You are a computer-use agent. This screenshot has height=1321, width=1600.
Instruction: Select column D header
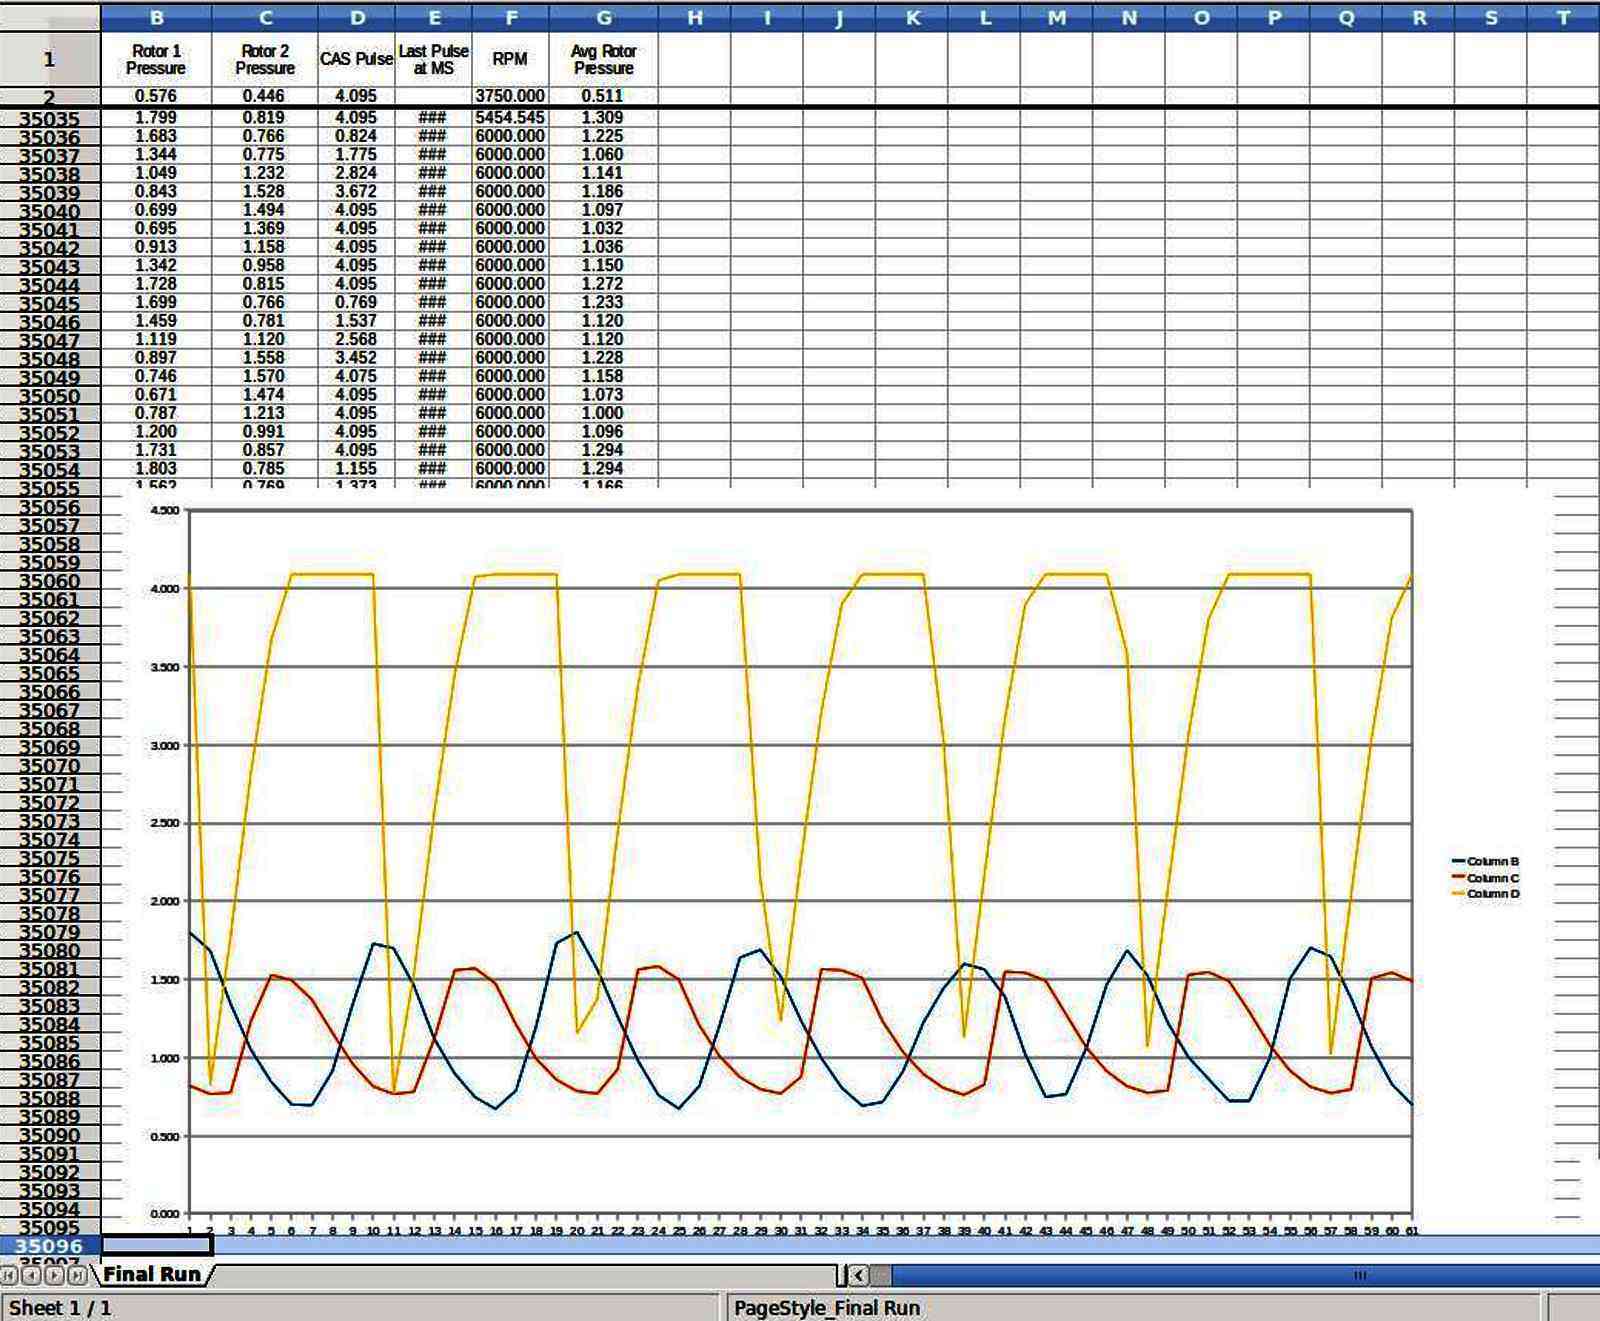pos(357,17)
